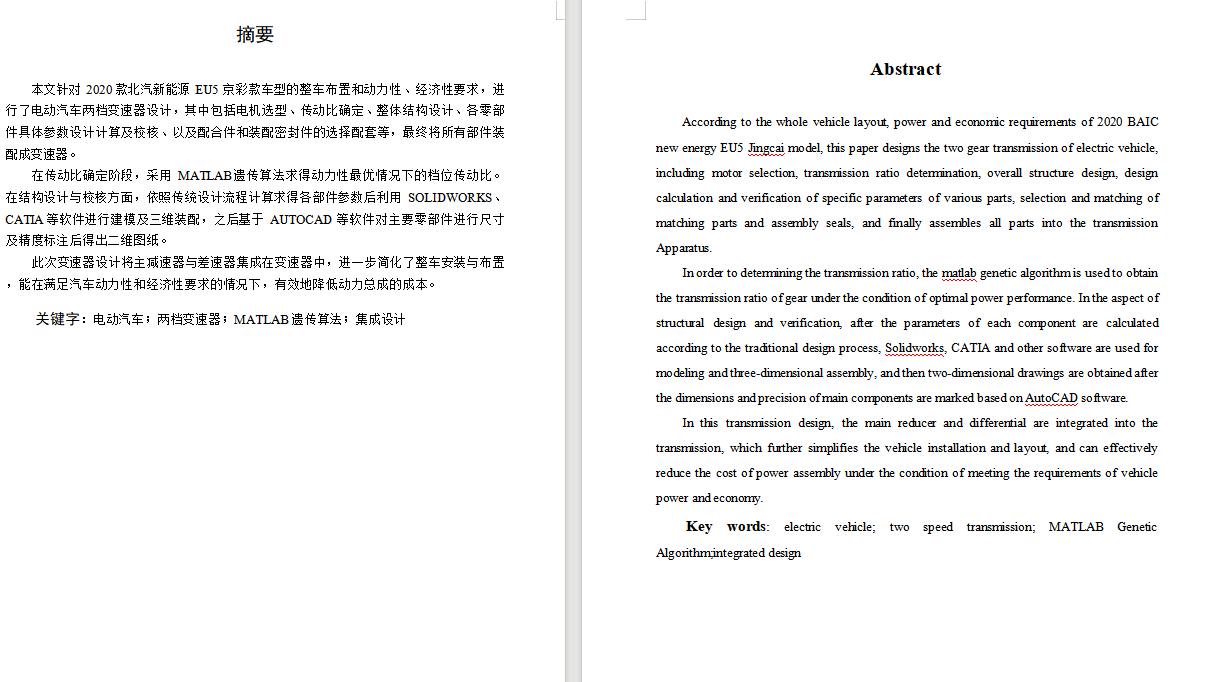This screenshot has height=682, width=1205.
Task: Click the line 配成变速器。
Action: [42, 154]
